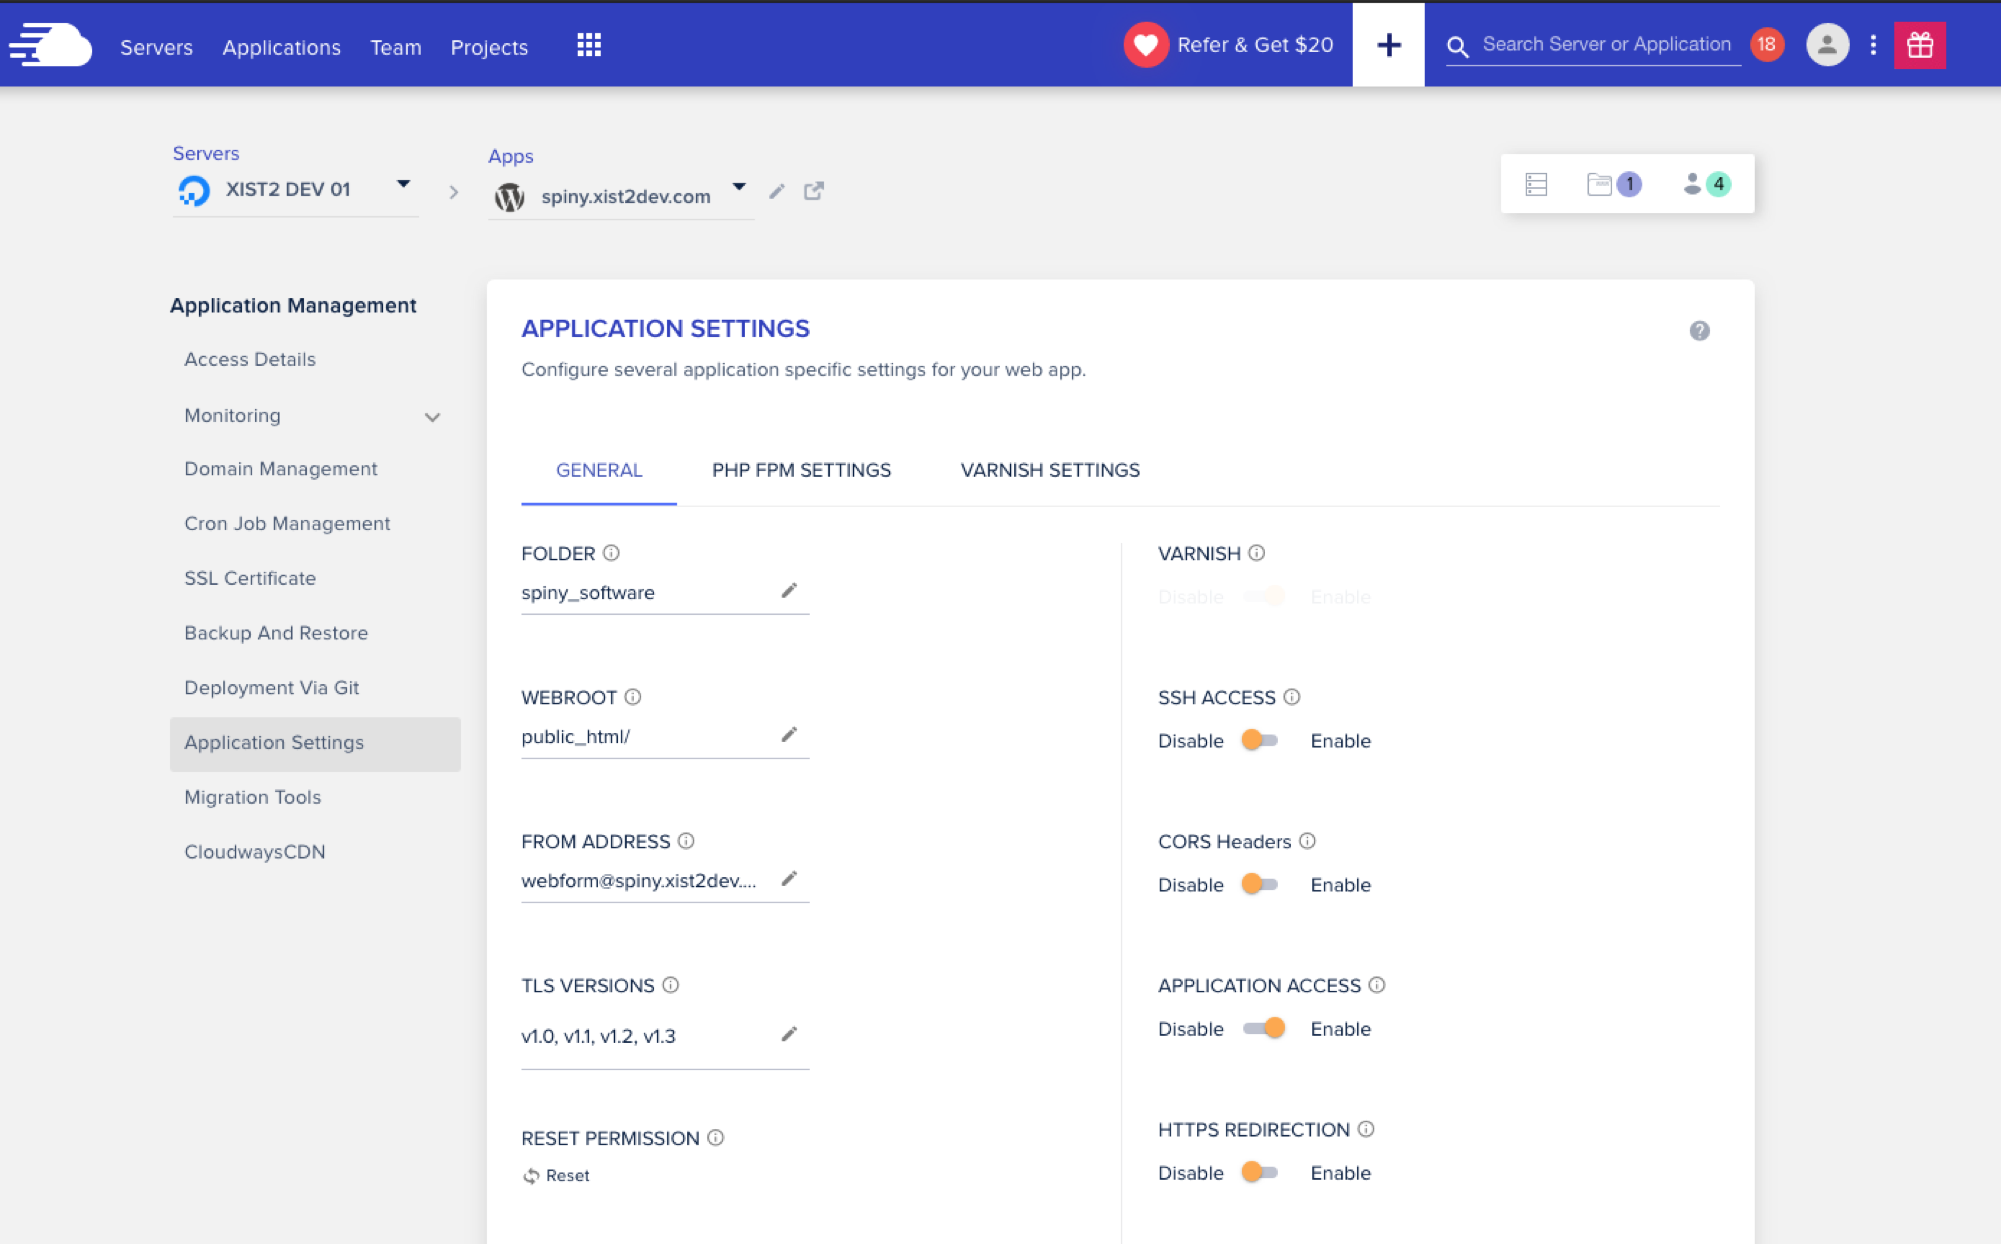Toggle the HTTPS REDIRECTION switch

click(x=1260, y=1172)
